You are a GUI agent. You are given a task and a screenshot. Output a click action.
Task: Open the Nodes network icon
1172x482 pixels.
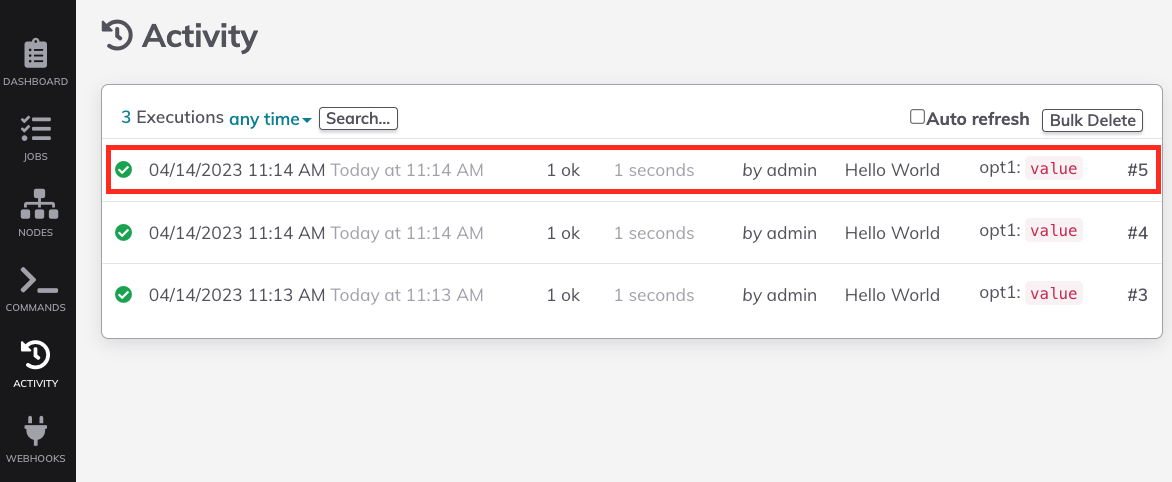pyautogui.click(x=35, y=204)
